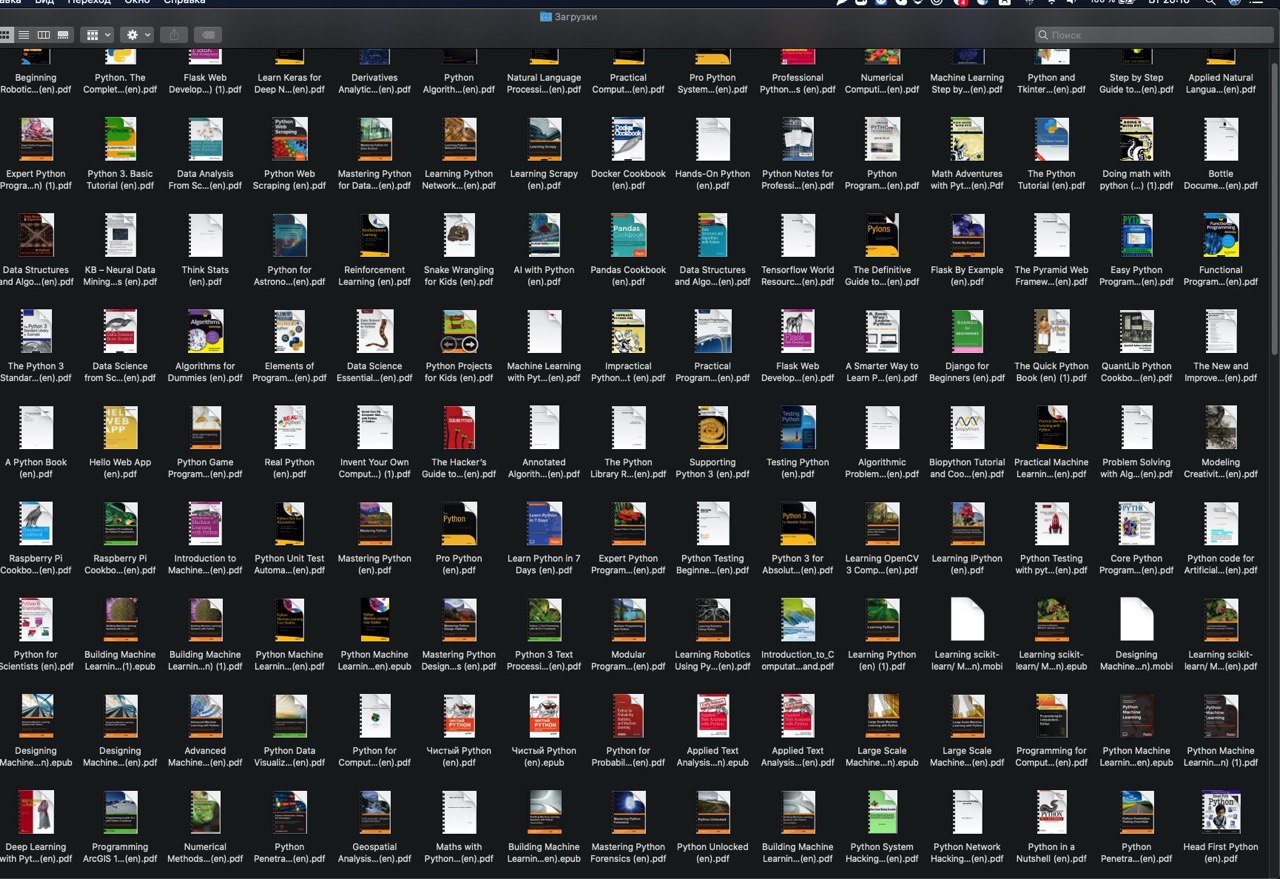Click the Share toolbar button
Image resolution: width=1280 pixels, height=879 pixels.
point(174,35)
